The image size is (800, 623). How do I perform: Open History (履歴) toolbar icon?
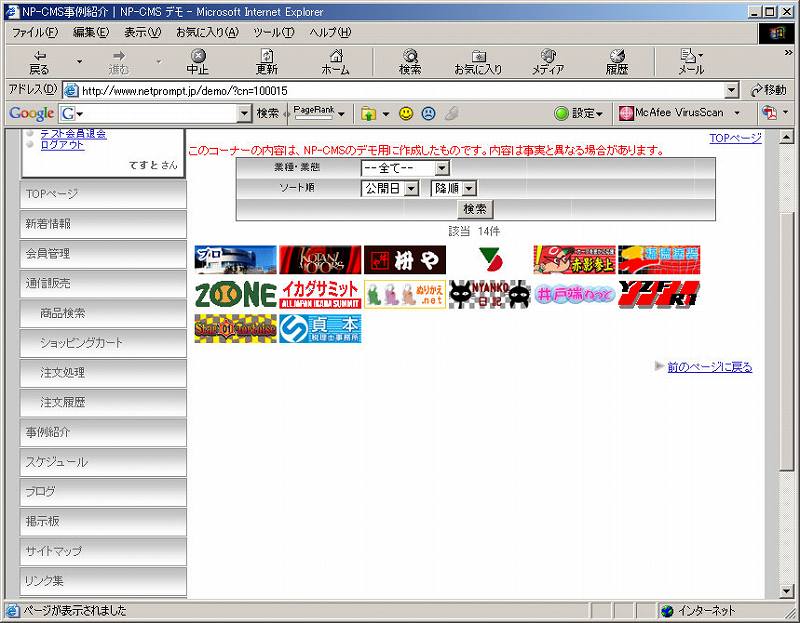coord(617,62)
